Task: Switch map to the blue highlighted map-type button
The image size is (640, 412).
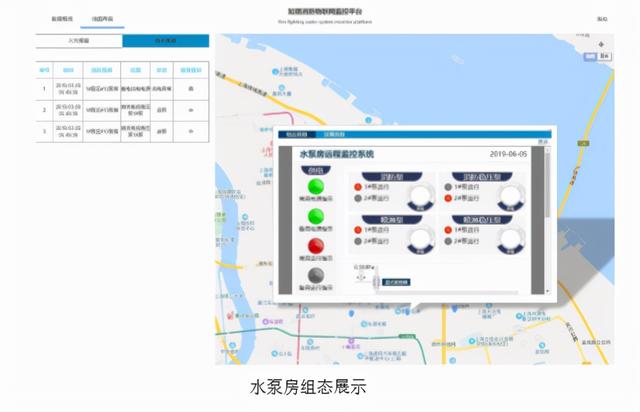Action: pos(590,56)
